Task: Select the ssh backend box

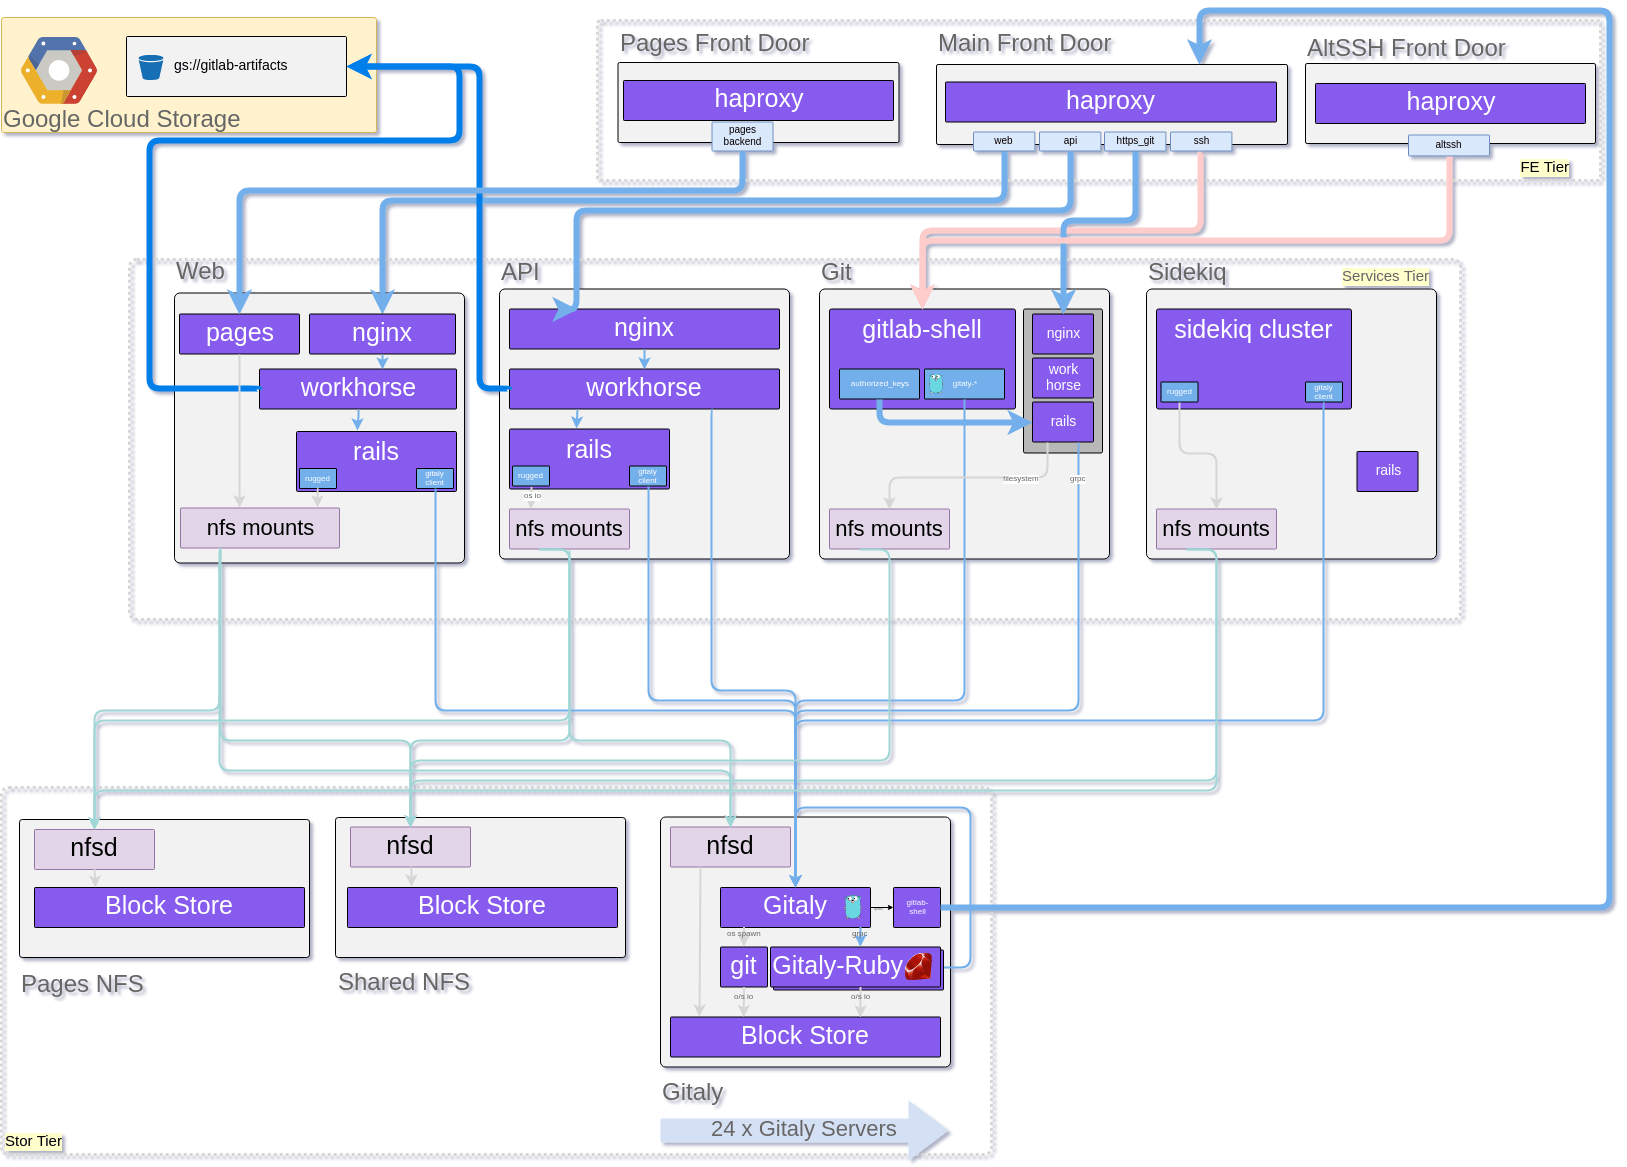Action: [x=1201, y=141]
